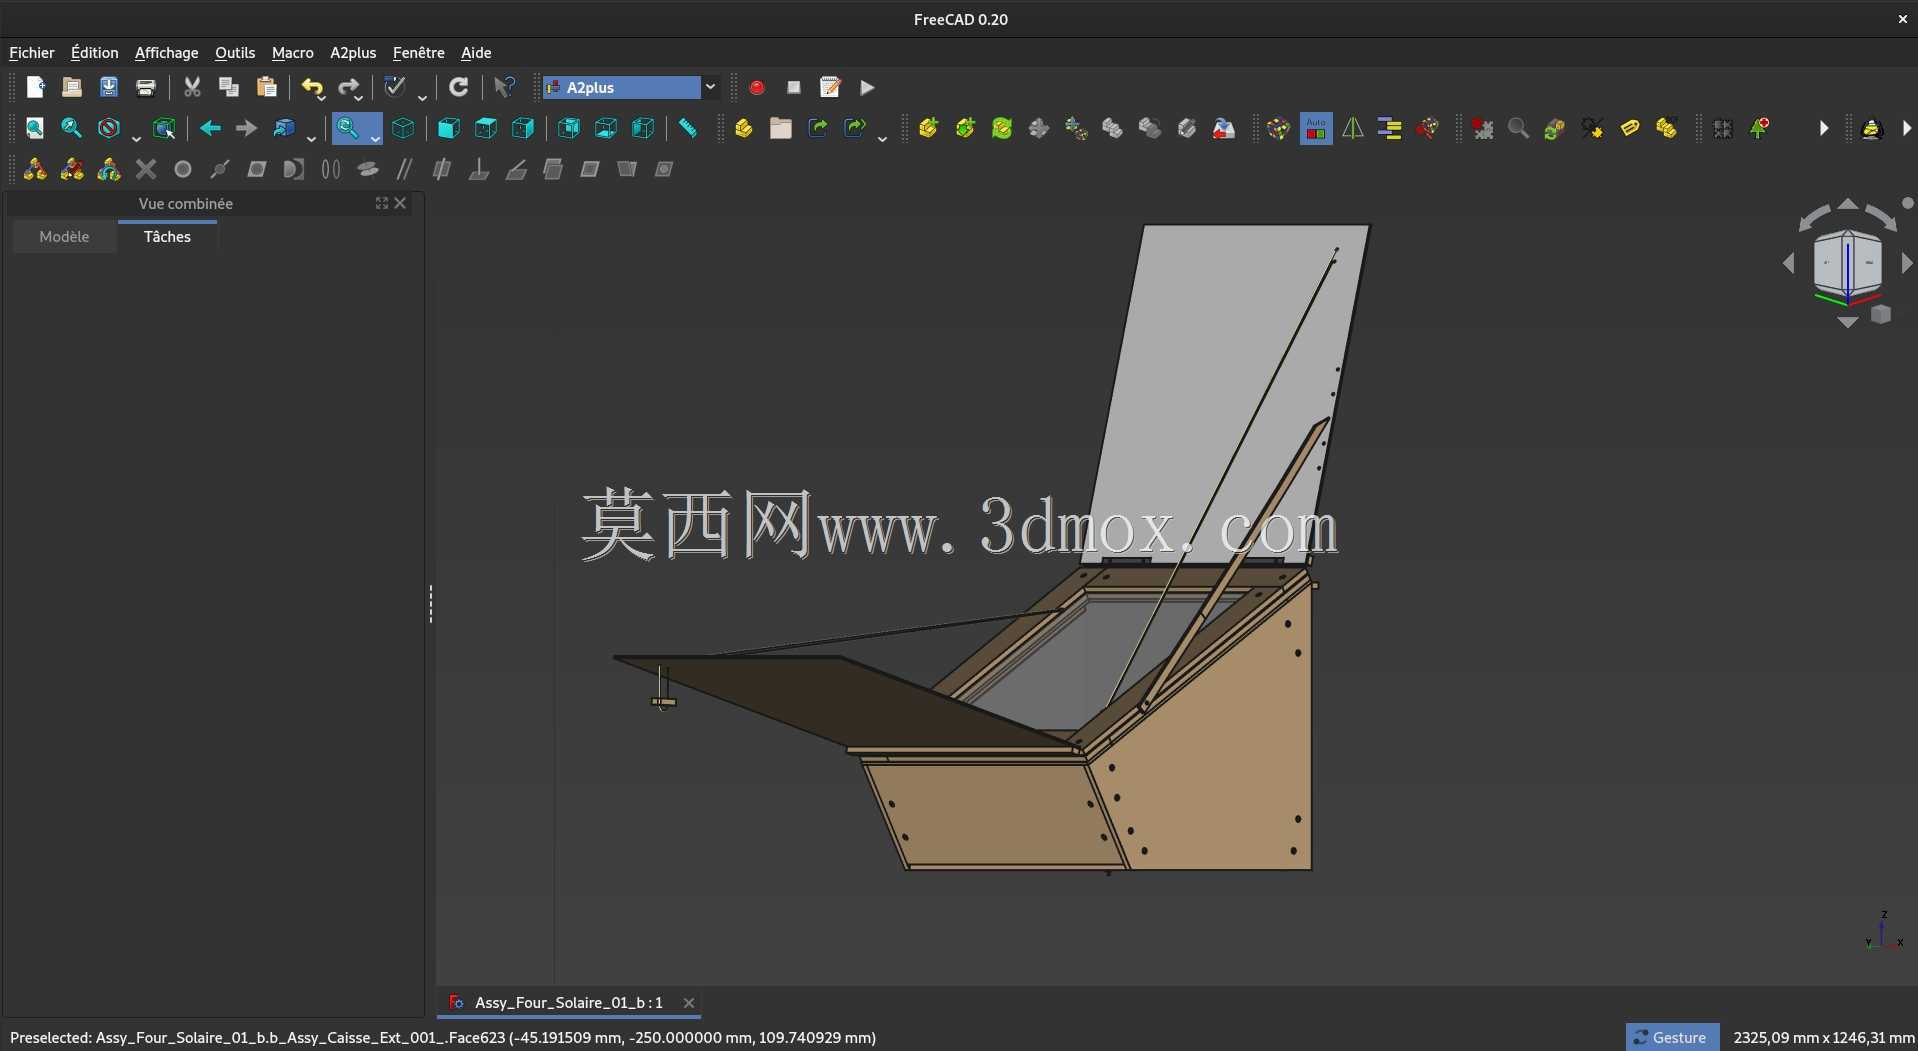This screenshot has width=1918, height=1051.
Task: Open the Affichage menu
Action: [x=166, y=53]
